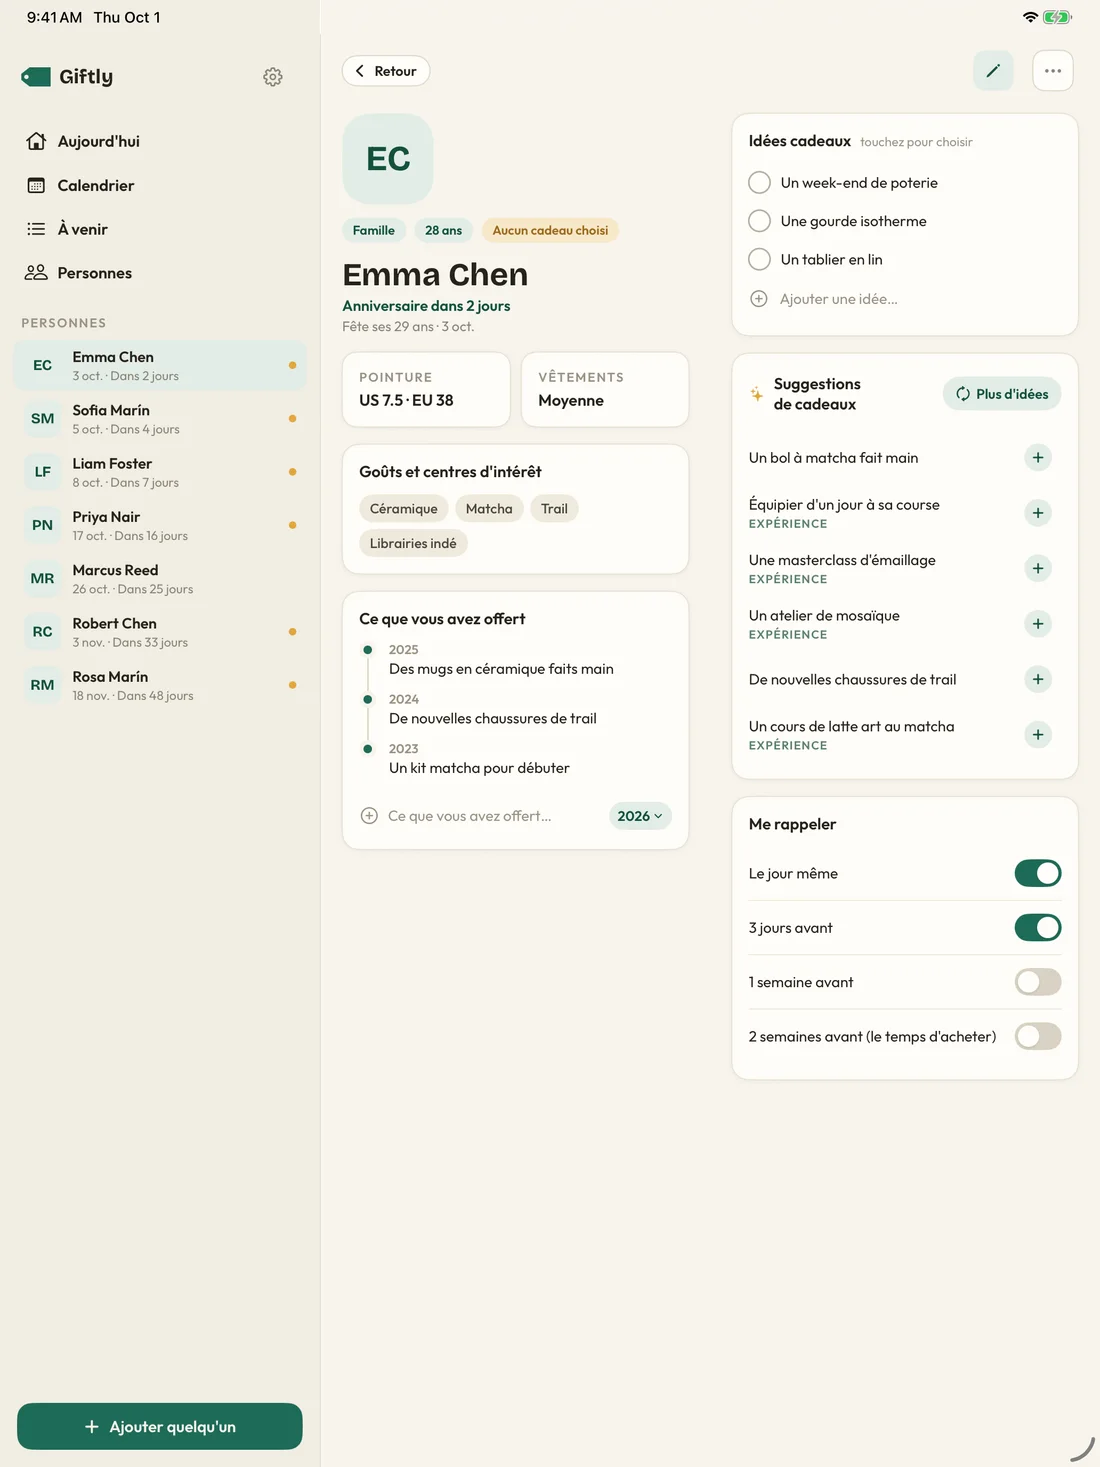1100x1467 pixels.
Task: Add 'Un atelier de mosaïque' suggestion
Action: [1038, 624]
